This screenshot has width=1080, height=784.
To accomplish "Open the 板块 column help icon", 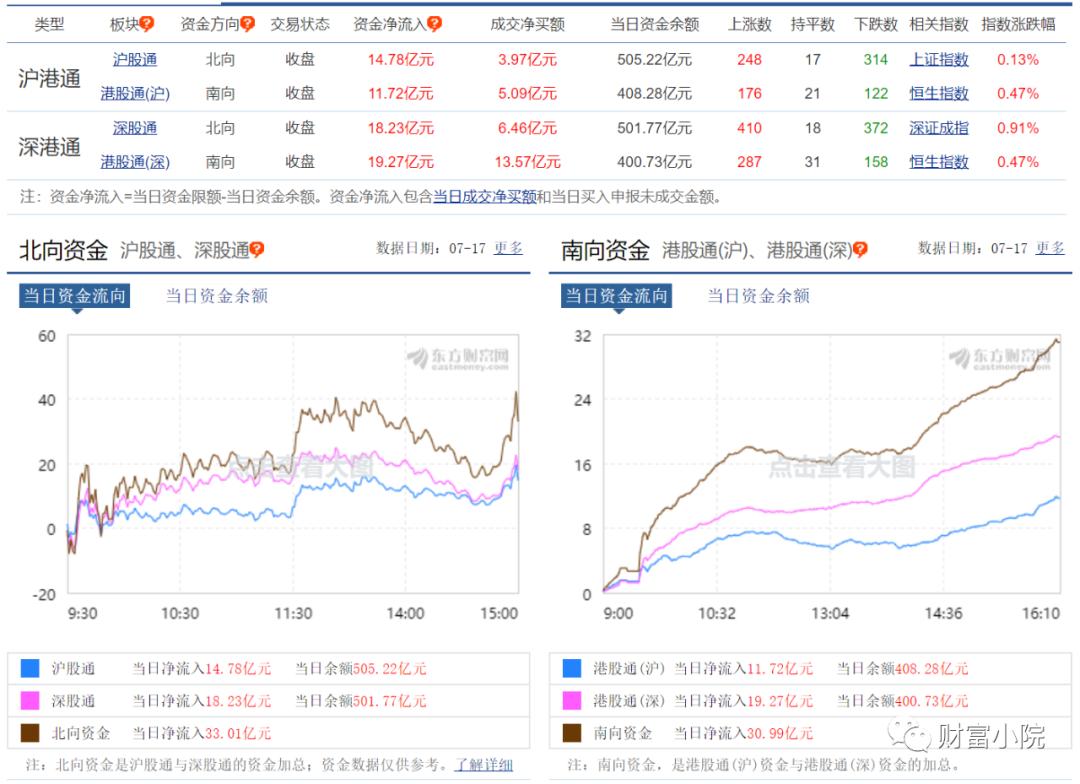I will click(146, 24).
